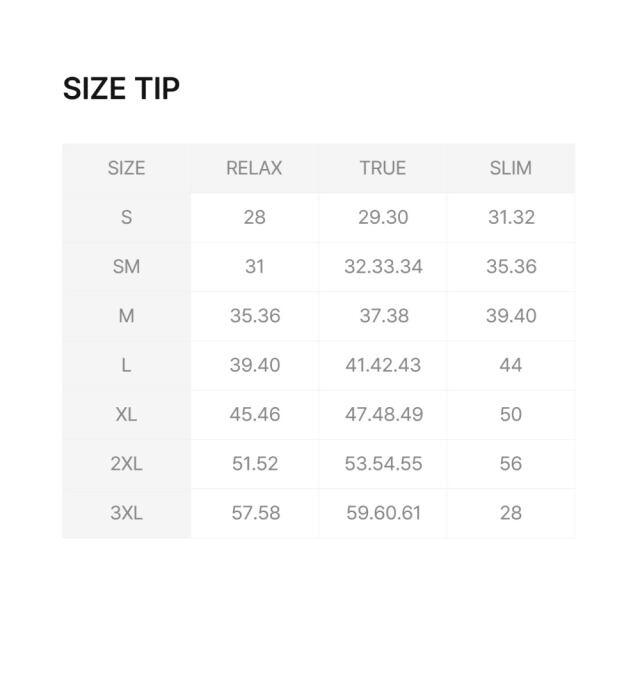The height and width of the screenshot is (695, 640).
Task: Click the 37.38 value for size M
Action: click(383, 316)
